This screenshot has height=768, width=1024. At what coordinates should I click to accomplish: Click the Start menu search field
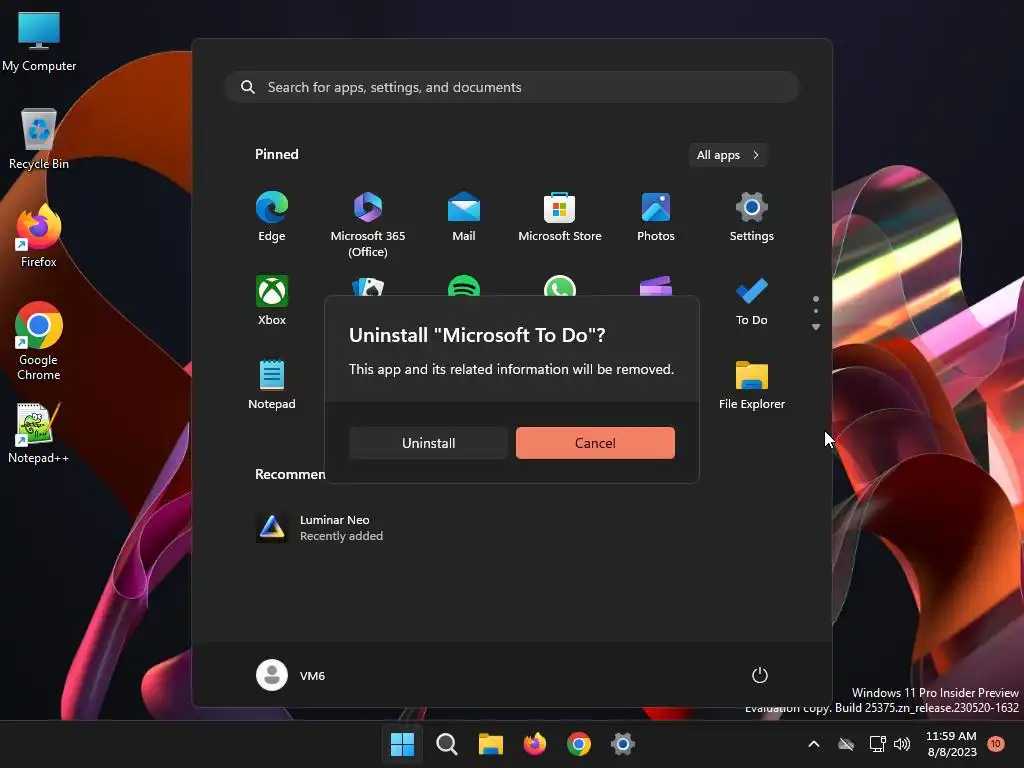[512, 87]
